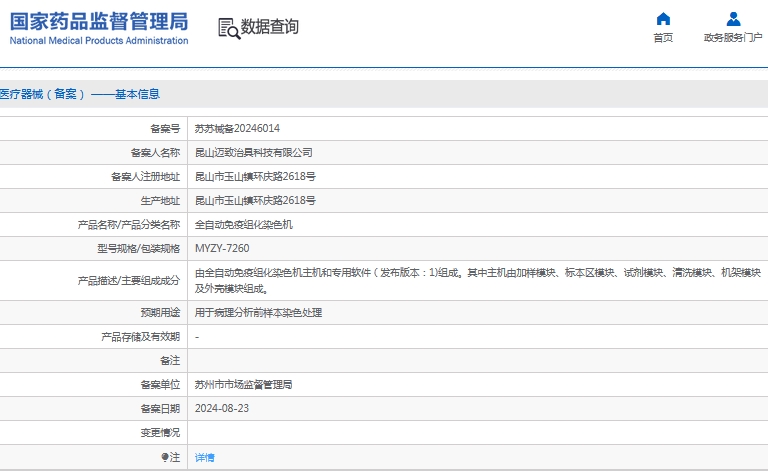This screenshot has height=476, width=768.
Task: Click the 型号规格/包装规格 label
Action: [x=139, y=249]
